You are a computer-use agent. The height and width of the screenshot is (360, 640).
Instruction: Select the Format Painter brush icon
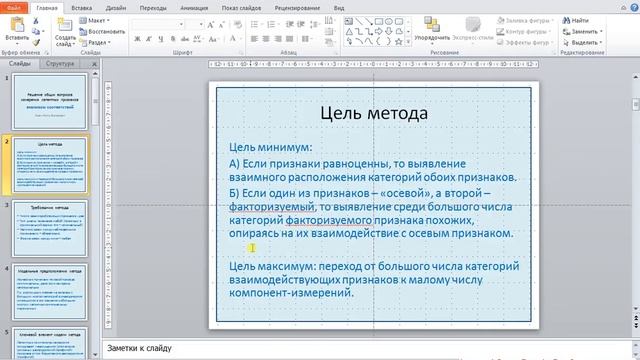coord(36,42)
